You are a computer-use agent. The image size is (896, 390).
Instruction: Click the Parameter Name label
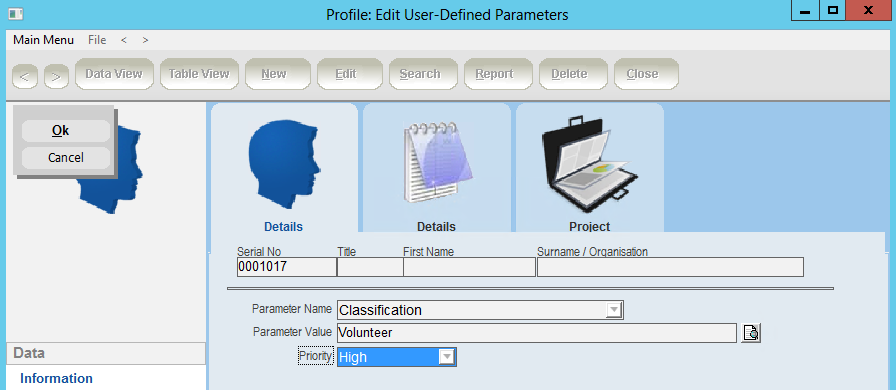[x=291, y=309]
